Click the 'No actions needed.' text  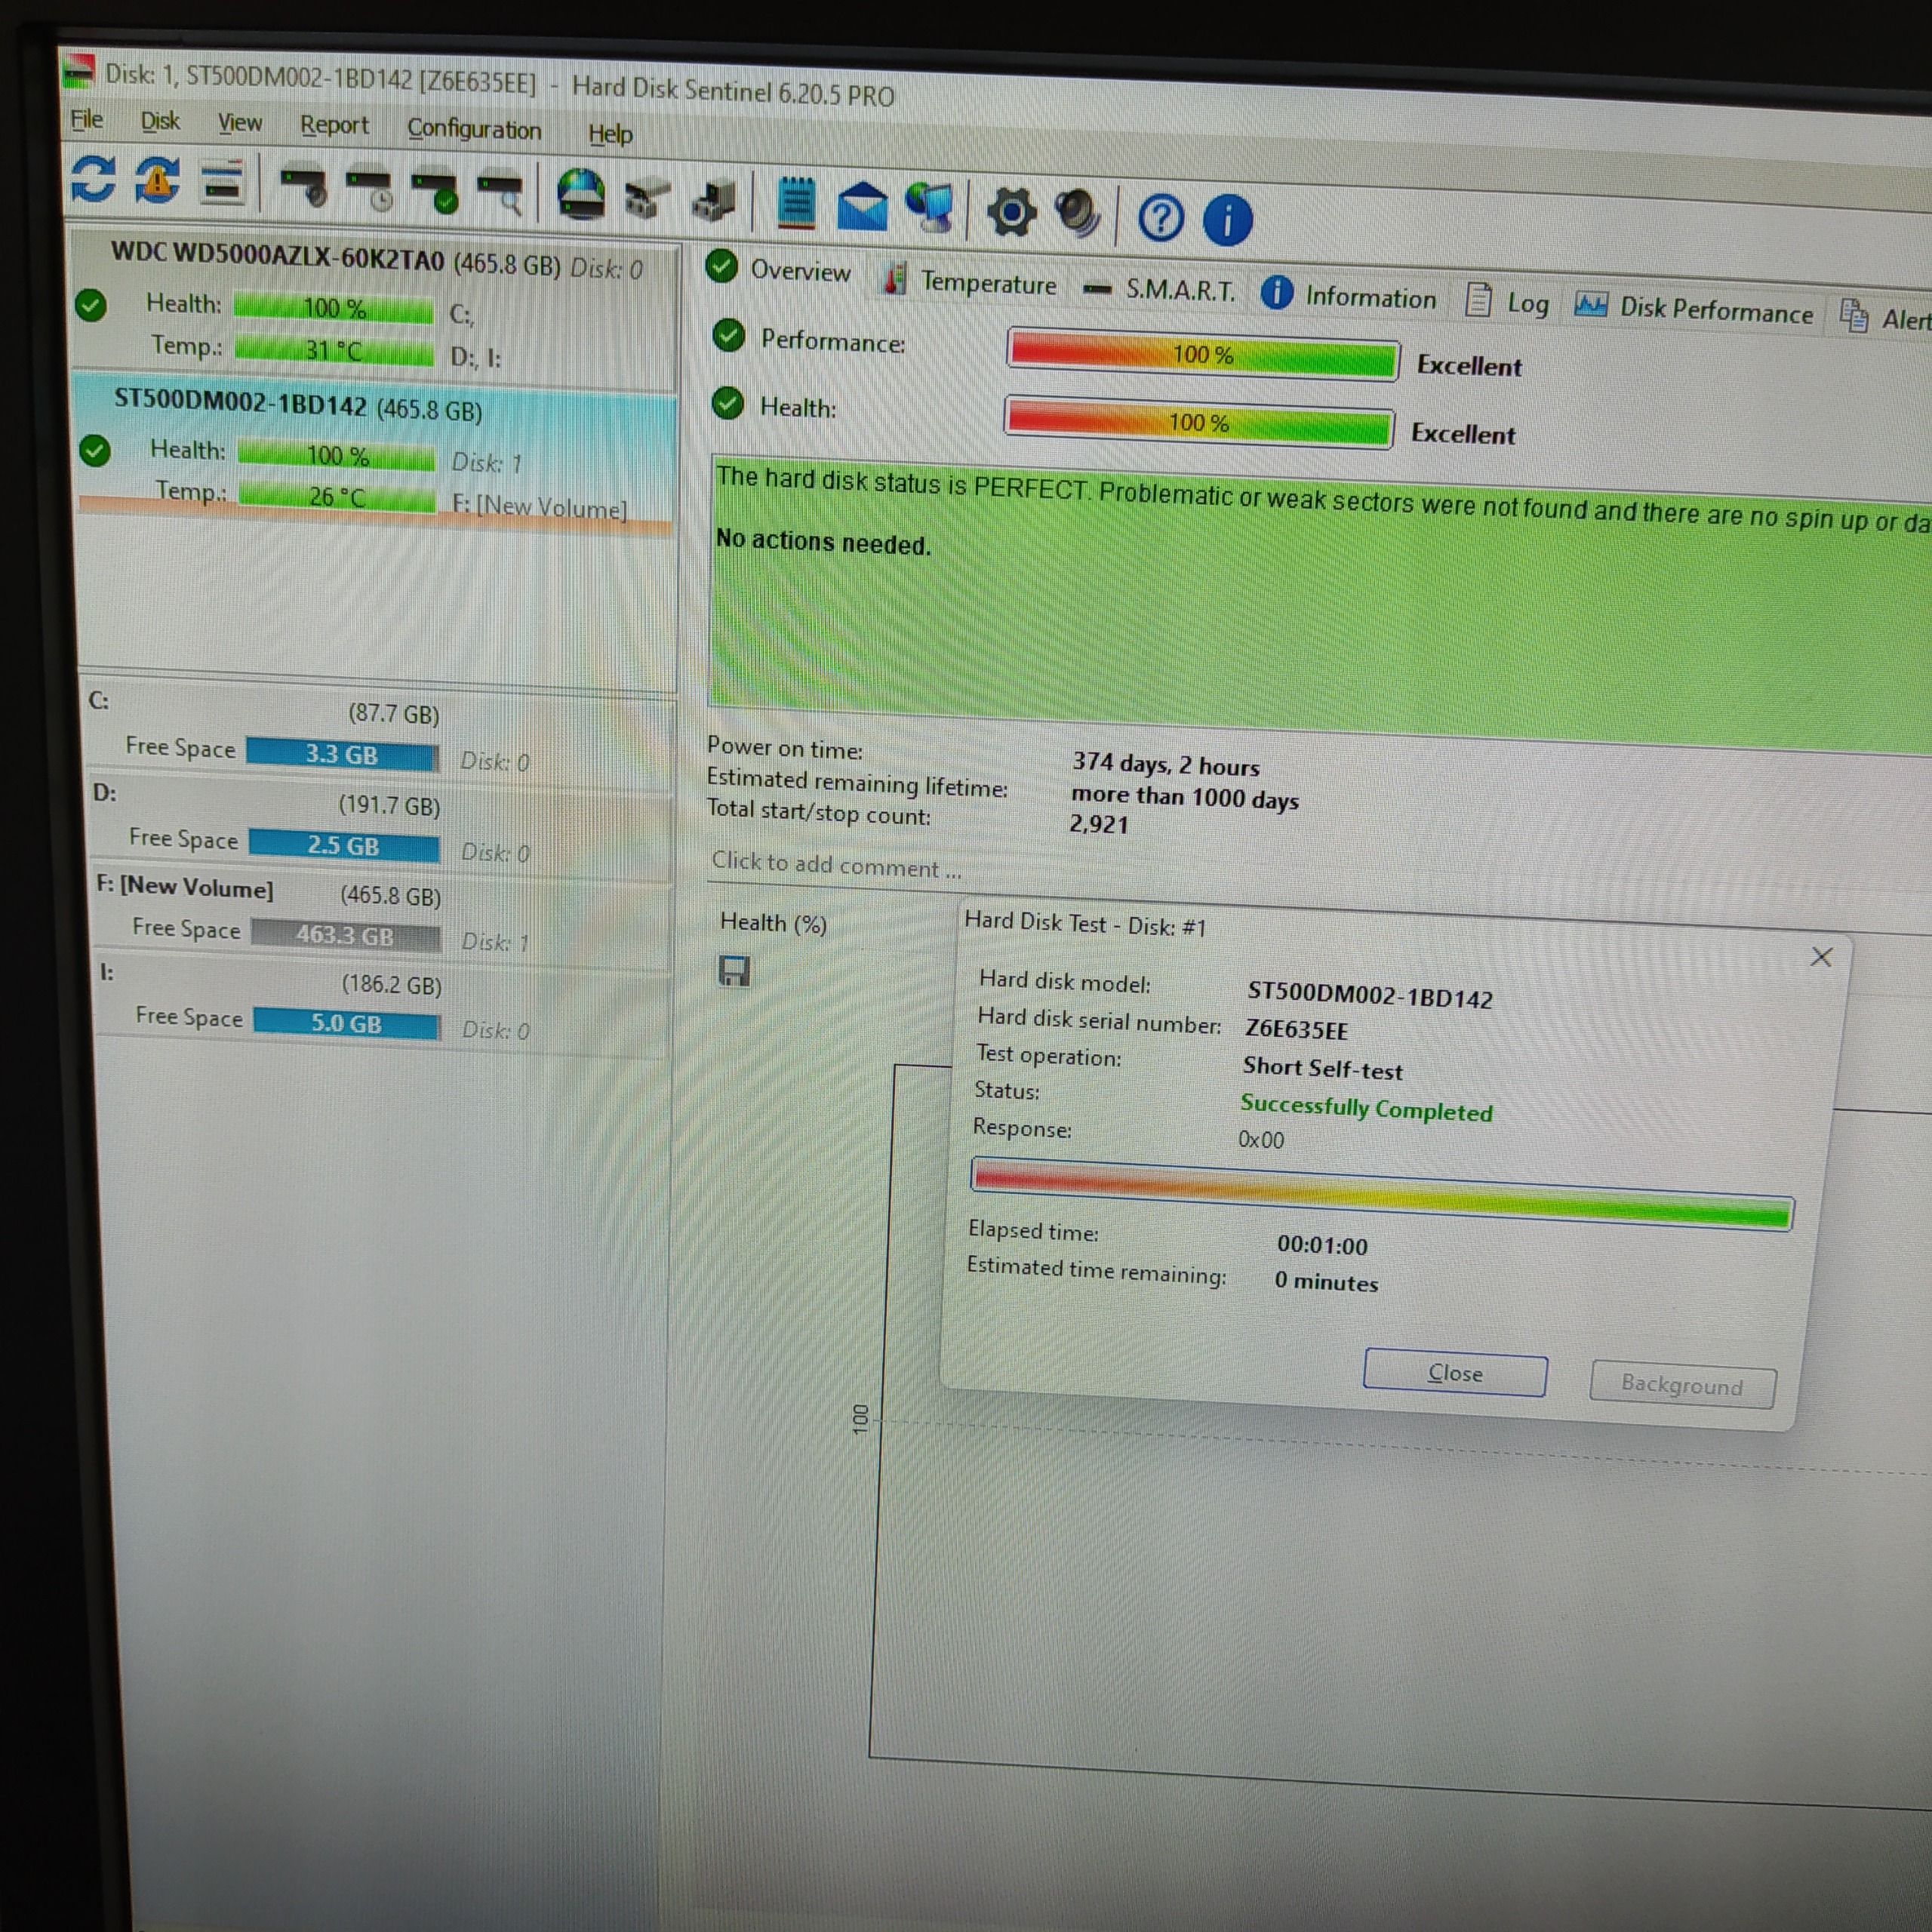click(x=823, y=542)
